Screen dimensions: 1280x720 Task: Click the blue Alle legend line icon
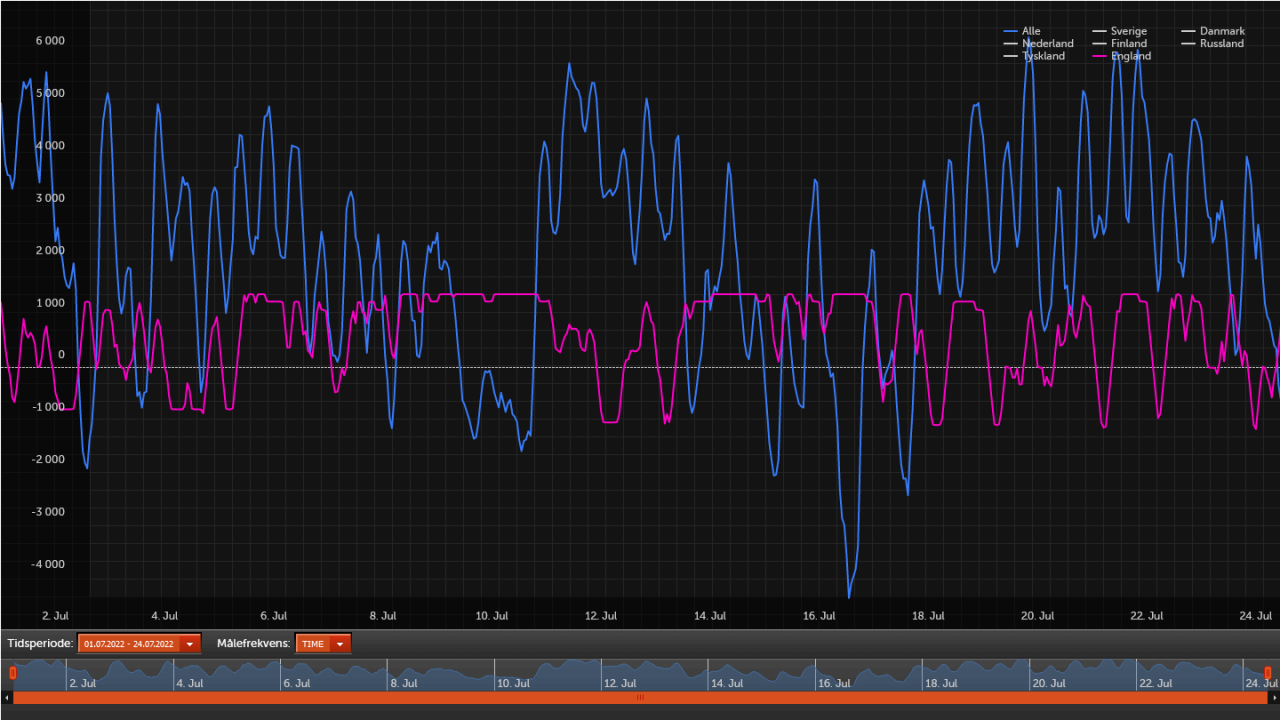pyautogui.click(x=1010, y=31)
